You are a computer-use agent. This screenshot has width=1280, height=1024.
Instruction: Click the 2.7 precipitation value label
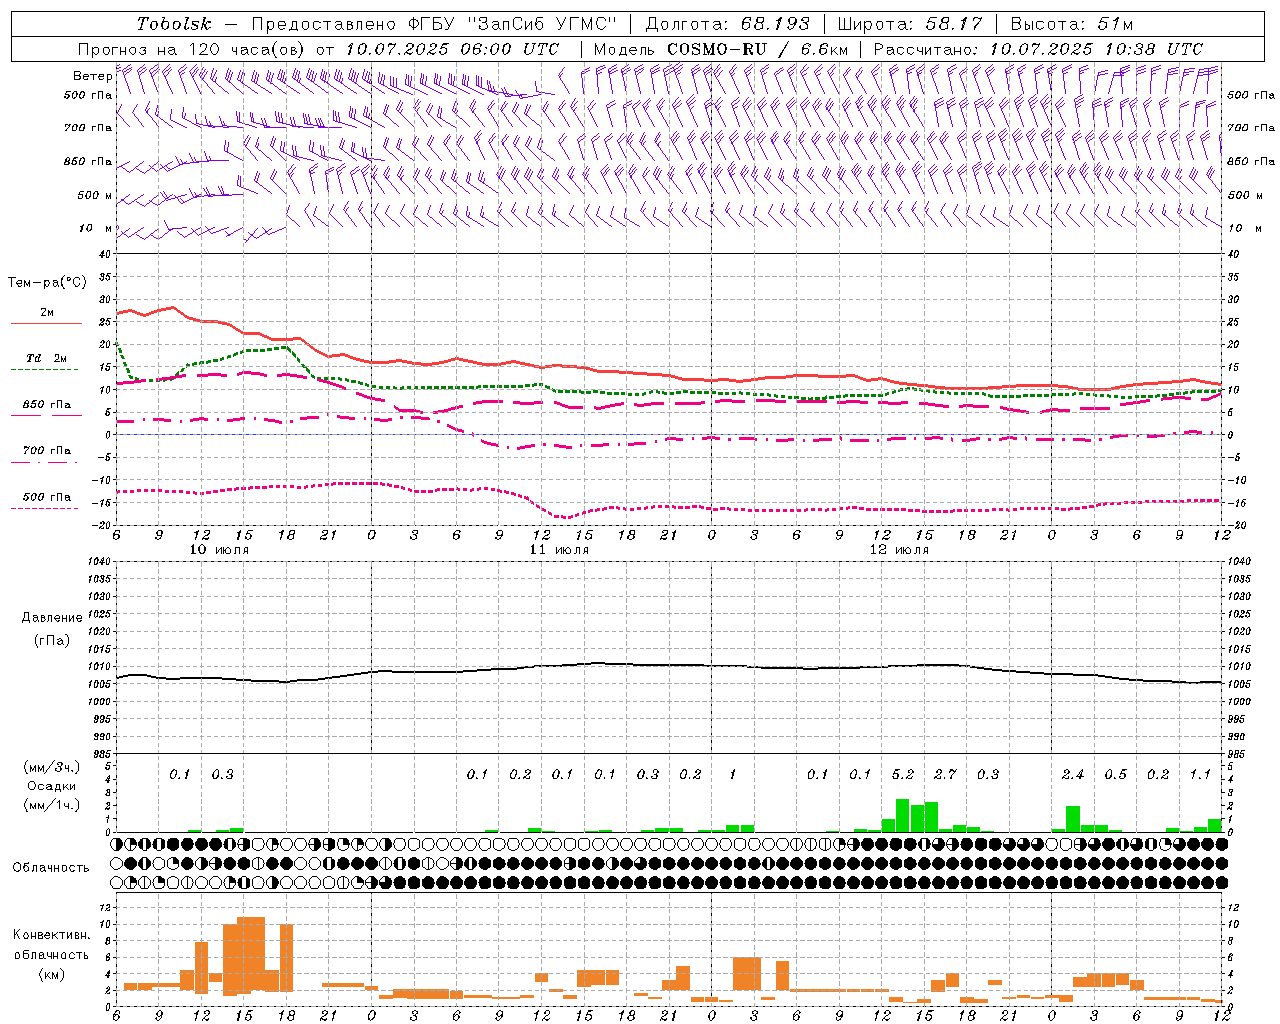click(945, 774)
